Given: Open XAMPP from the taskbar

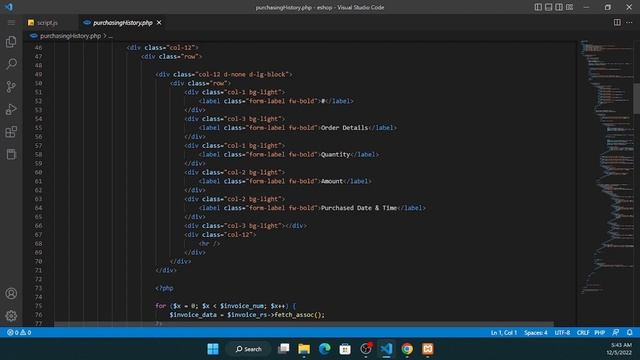Looking at the screenshot, I should pyautogui.click(x=427, y=349).
